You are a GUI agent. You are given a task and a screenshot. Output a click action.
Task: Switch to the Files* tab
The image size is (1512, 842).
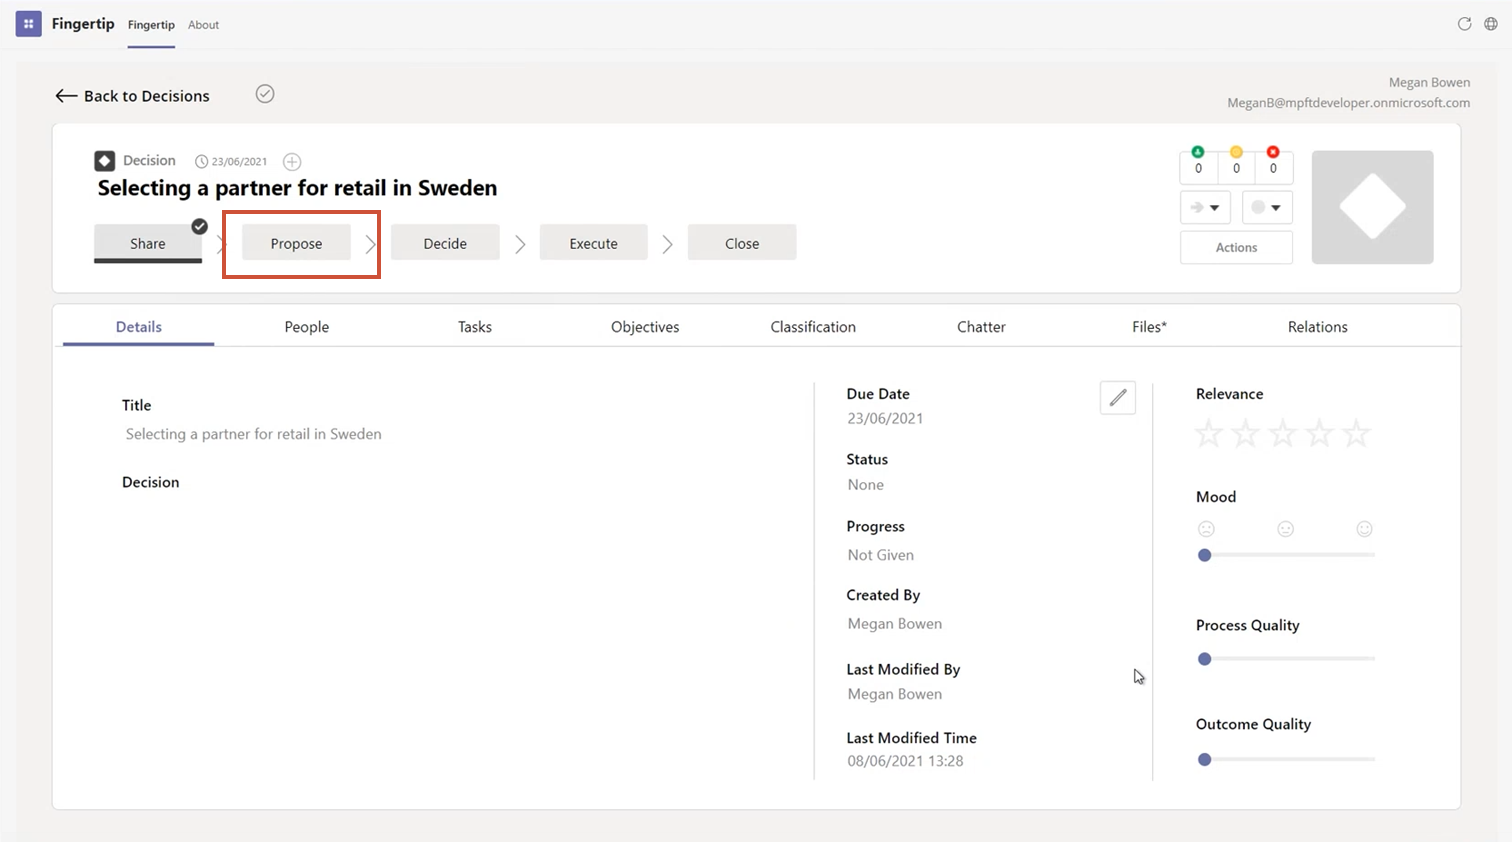pos(1149,327)
